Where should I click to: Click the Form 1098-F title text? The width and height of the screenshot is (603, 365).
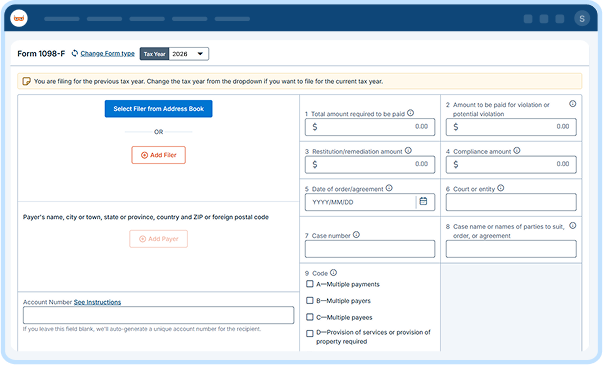pyautogui.click(x=41, y=53)
